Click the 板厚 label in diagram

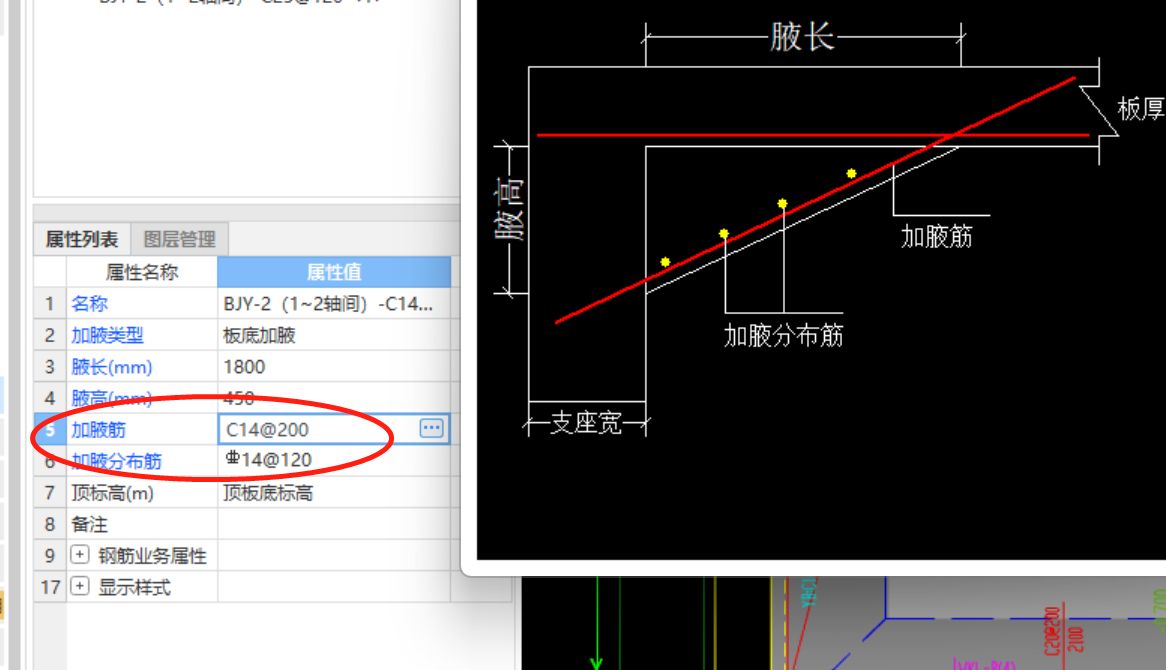pyautogui.click(x=1141, y=109)
